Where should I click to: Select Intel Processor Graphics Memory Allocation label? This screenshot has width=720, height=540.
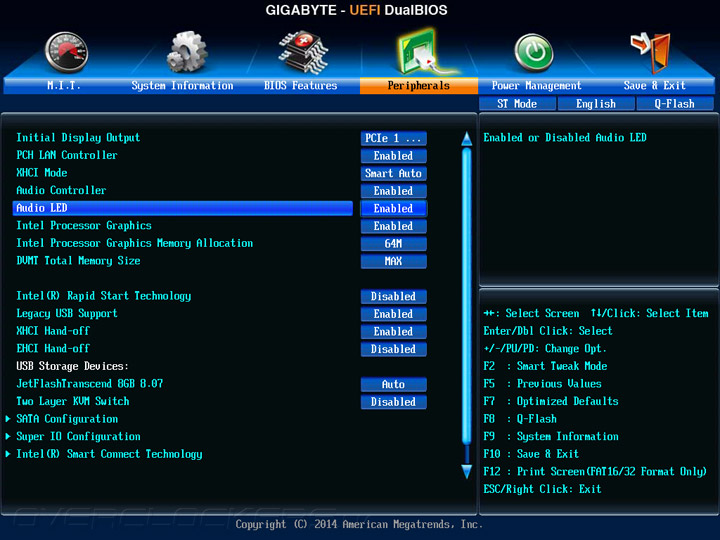[135, 243]
